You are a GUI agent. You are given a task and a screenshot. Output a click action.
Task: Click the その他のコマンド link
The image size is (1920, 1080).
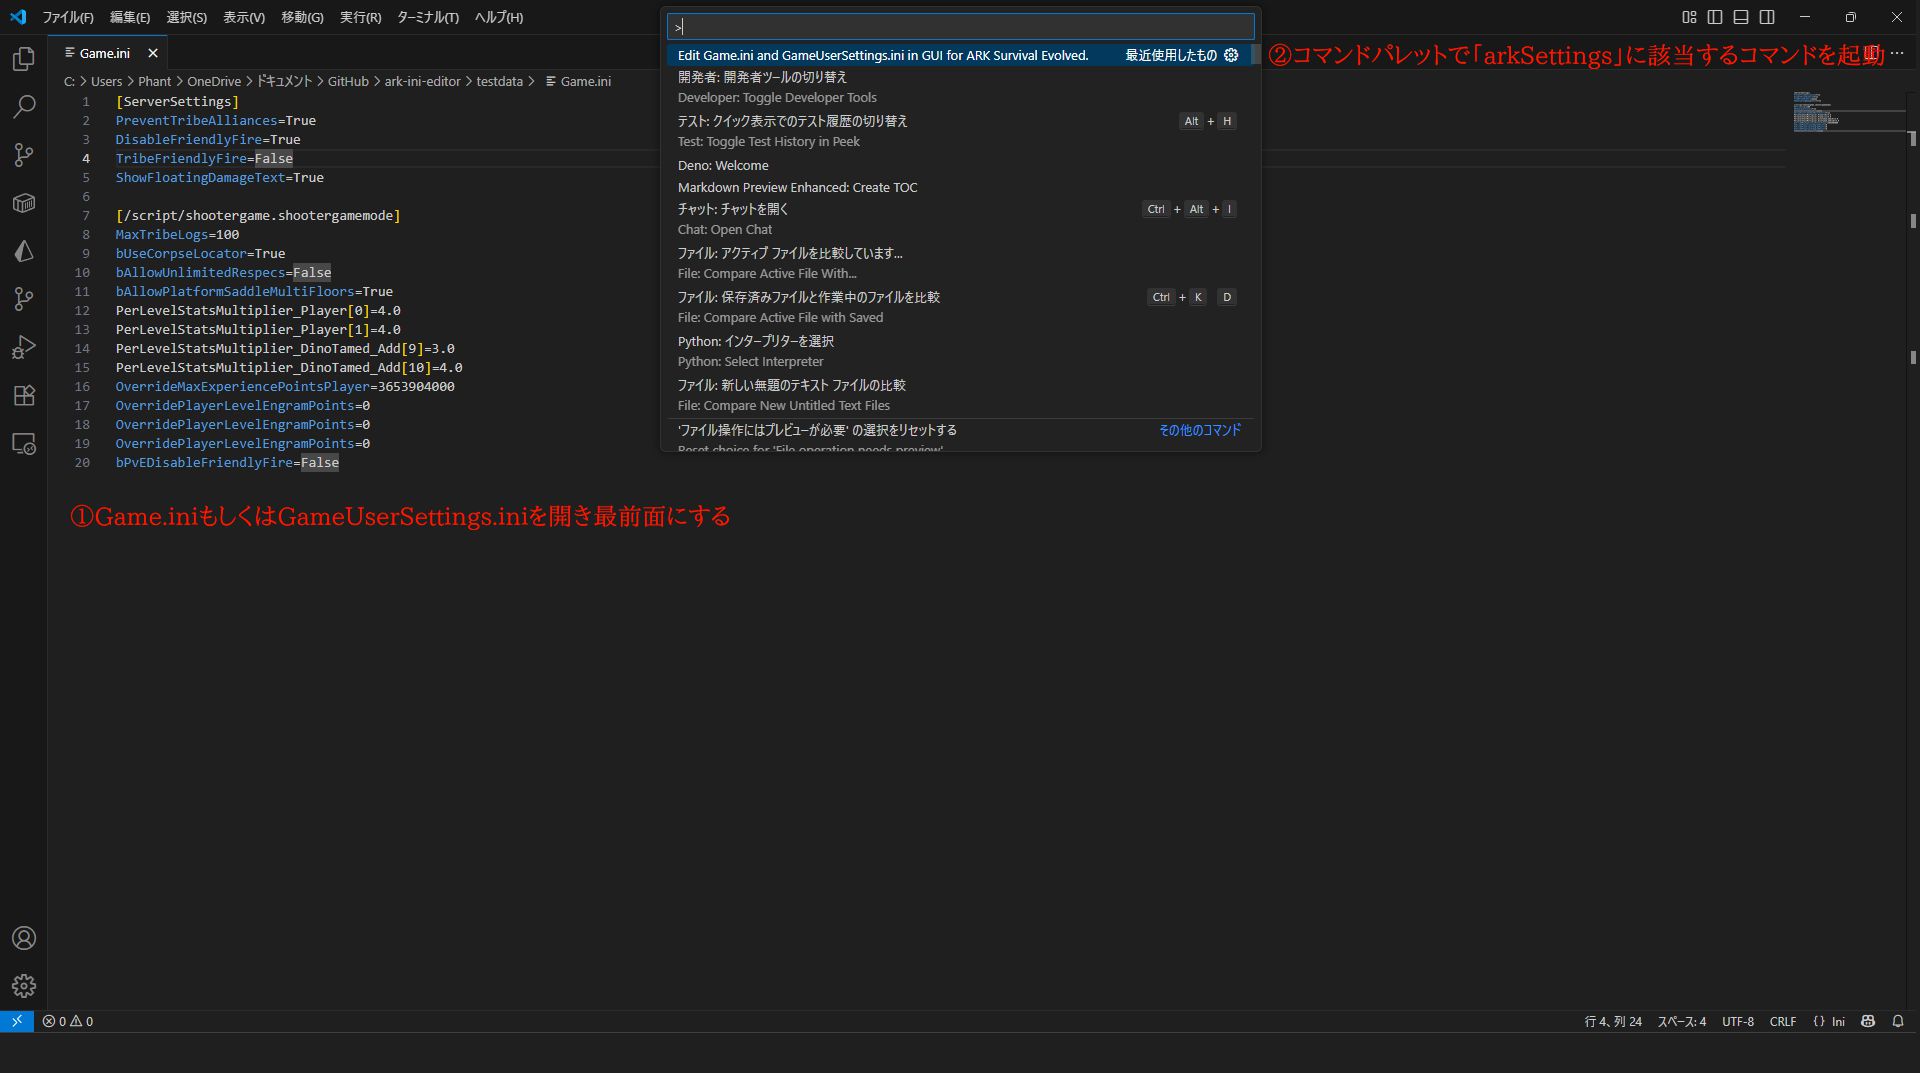(x=1199, y=430)
